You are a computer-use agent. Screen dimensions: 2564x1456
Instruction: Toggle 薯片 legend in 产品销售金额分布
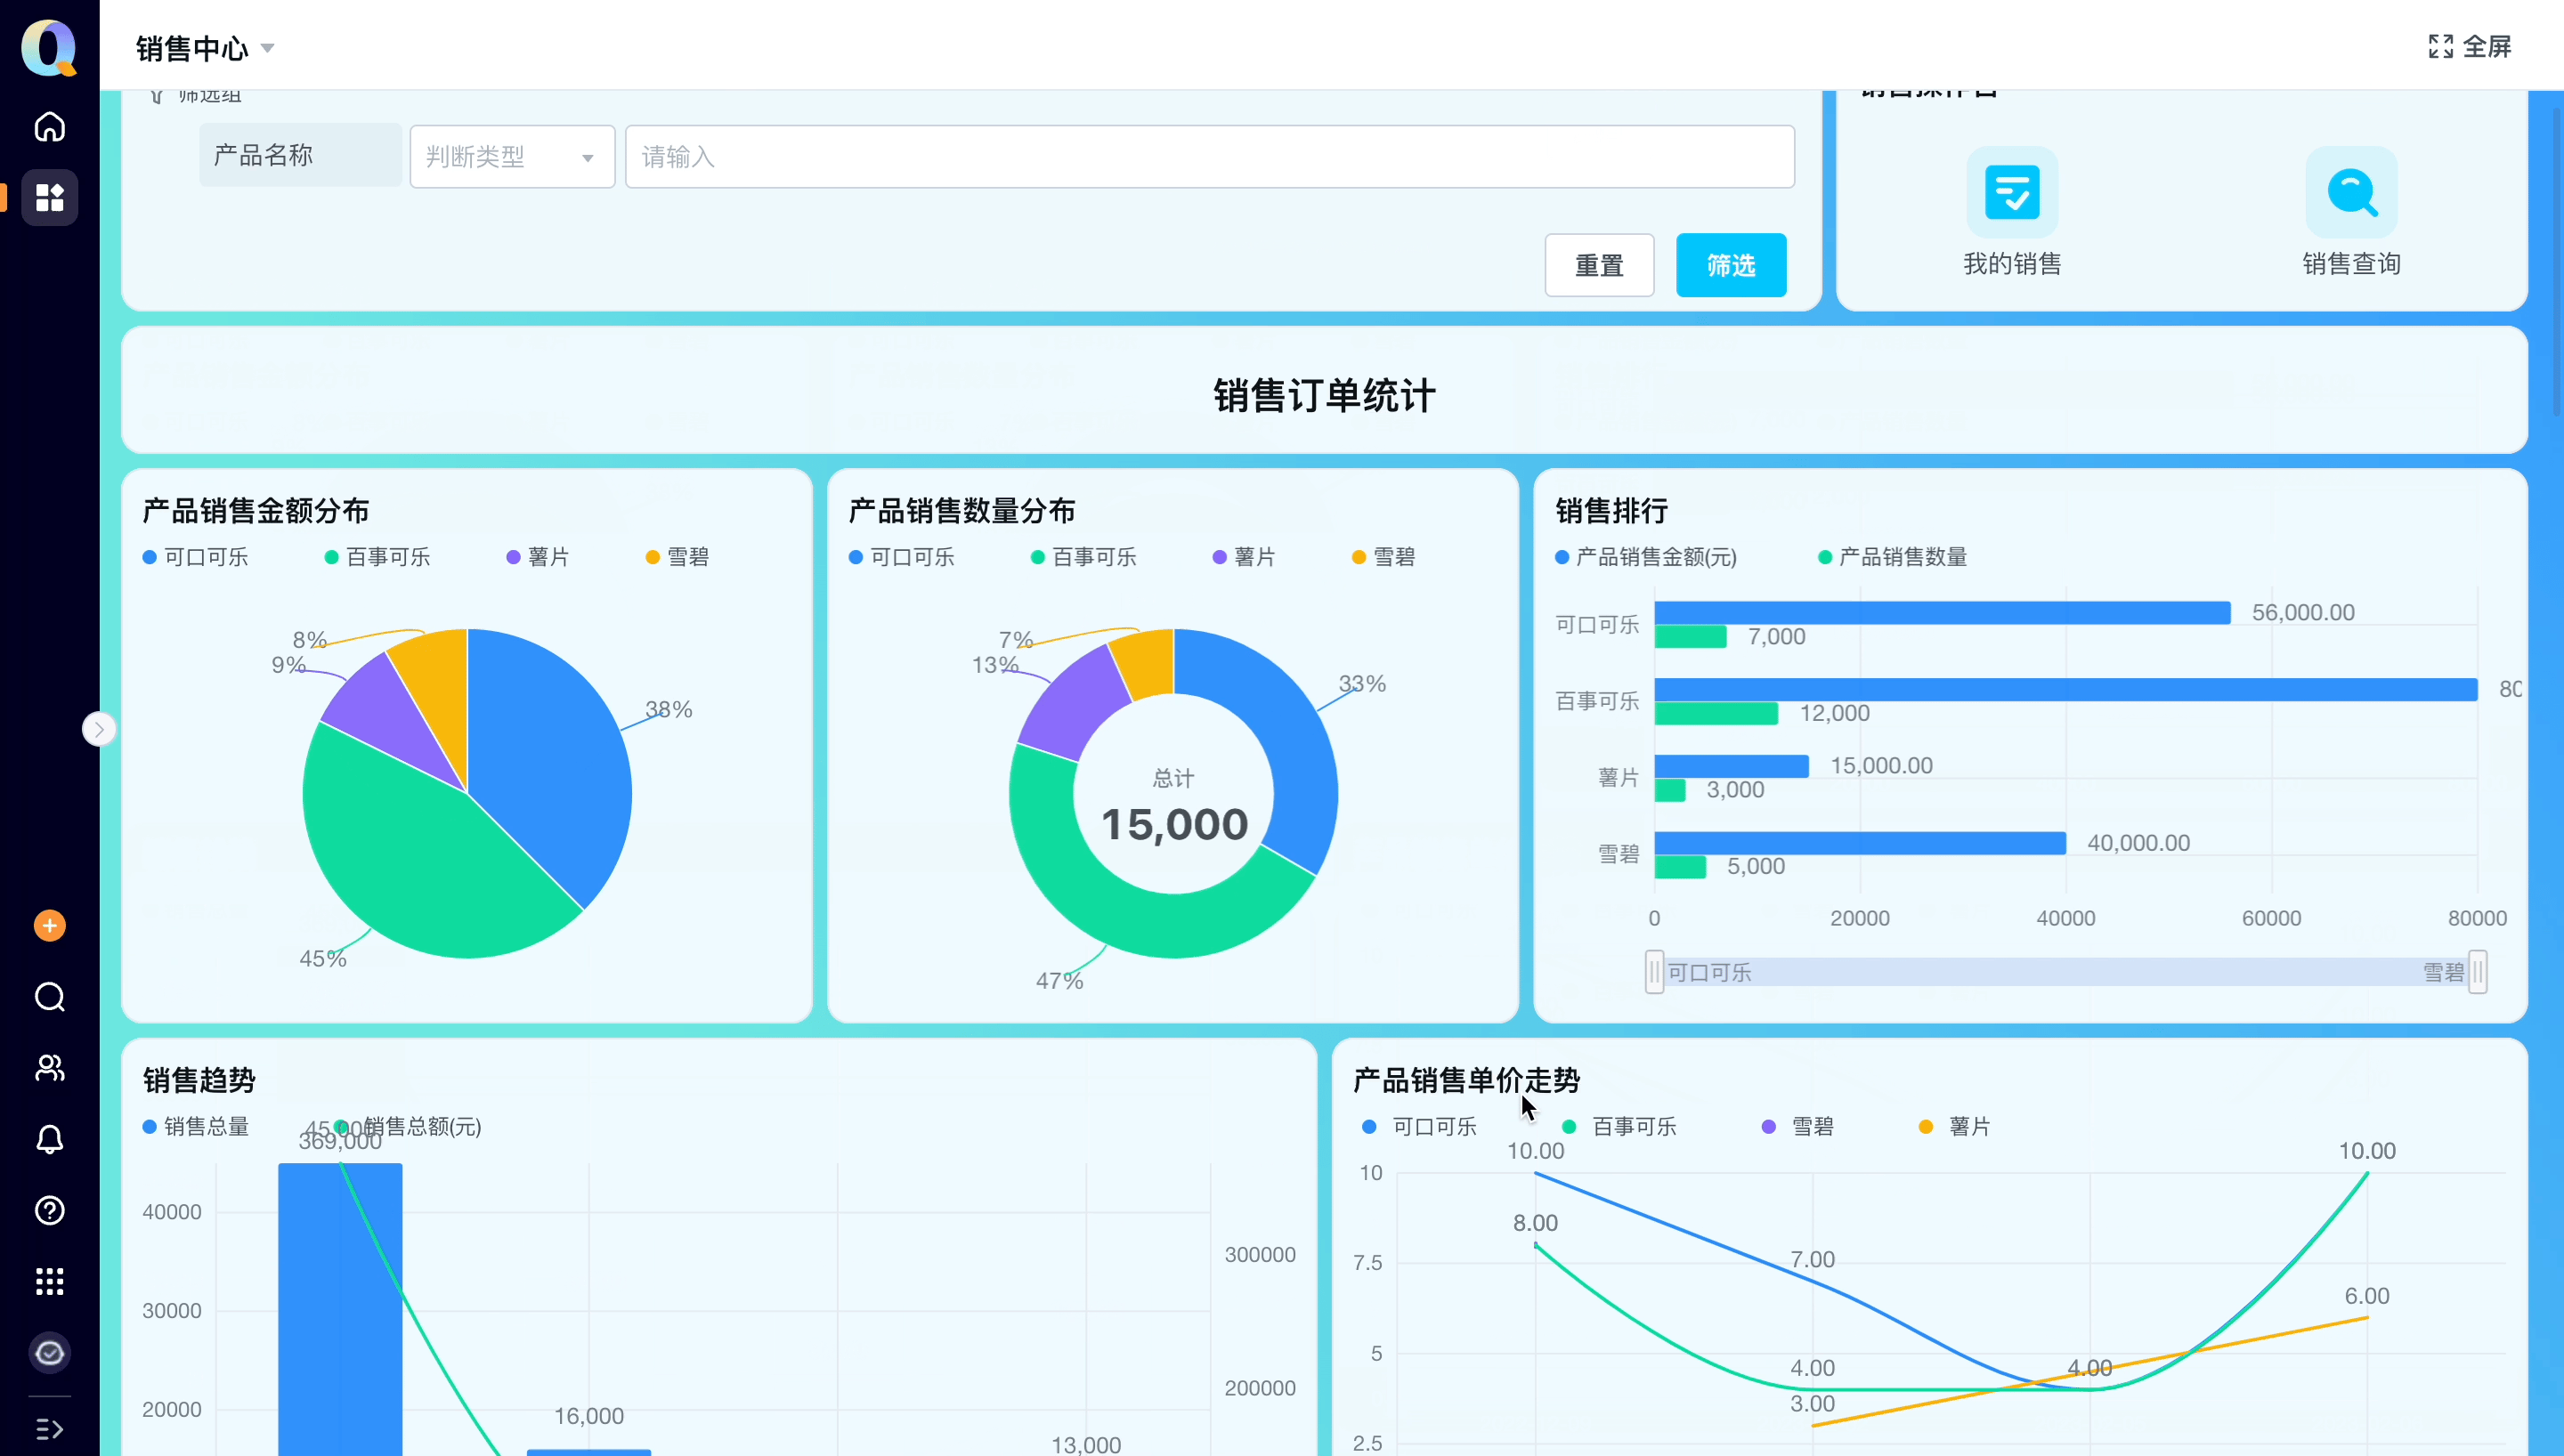click(x=538, y=557)
